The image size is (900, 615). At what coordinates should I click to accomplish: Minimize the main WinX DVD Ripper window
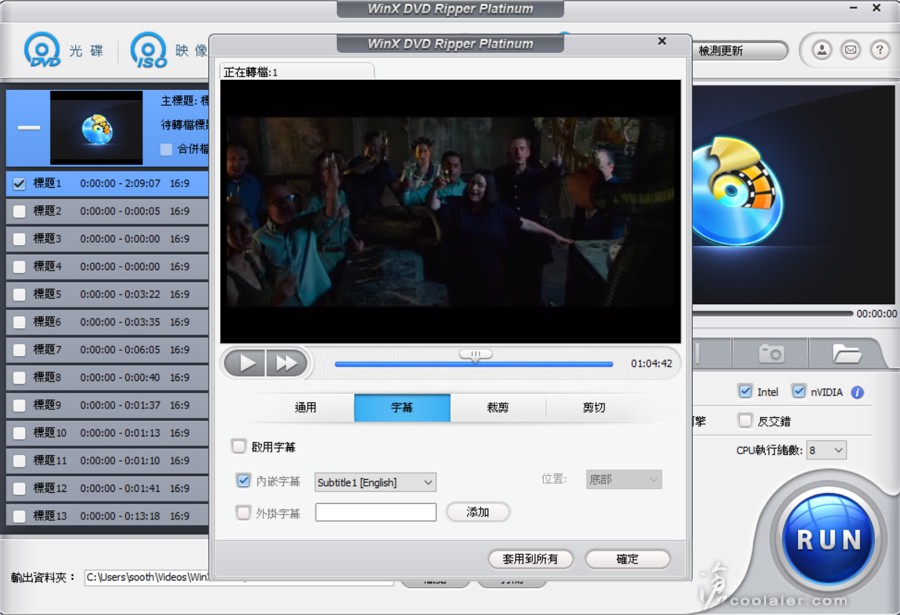[x=854, y=8]
